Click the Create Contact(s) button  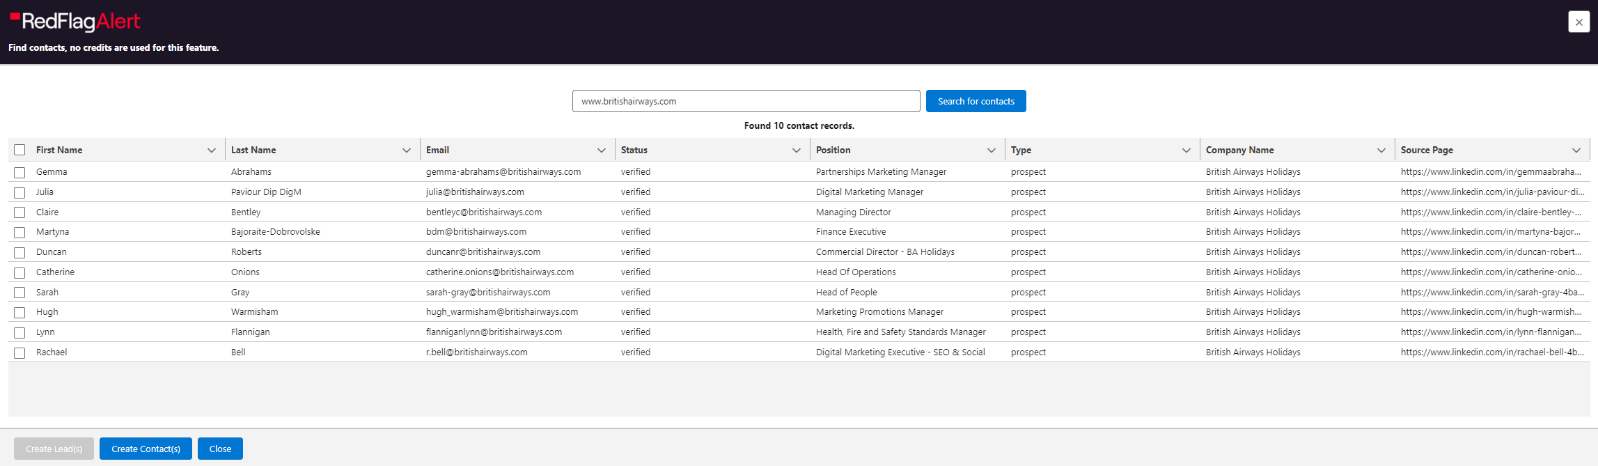point(146,449)
